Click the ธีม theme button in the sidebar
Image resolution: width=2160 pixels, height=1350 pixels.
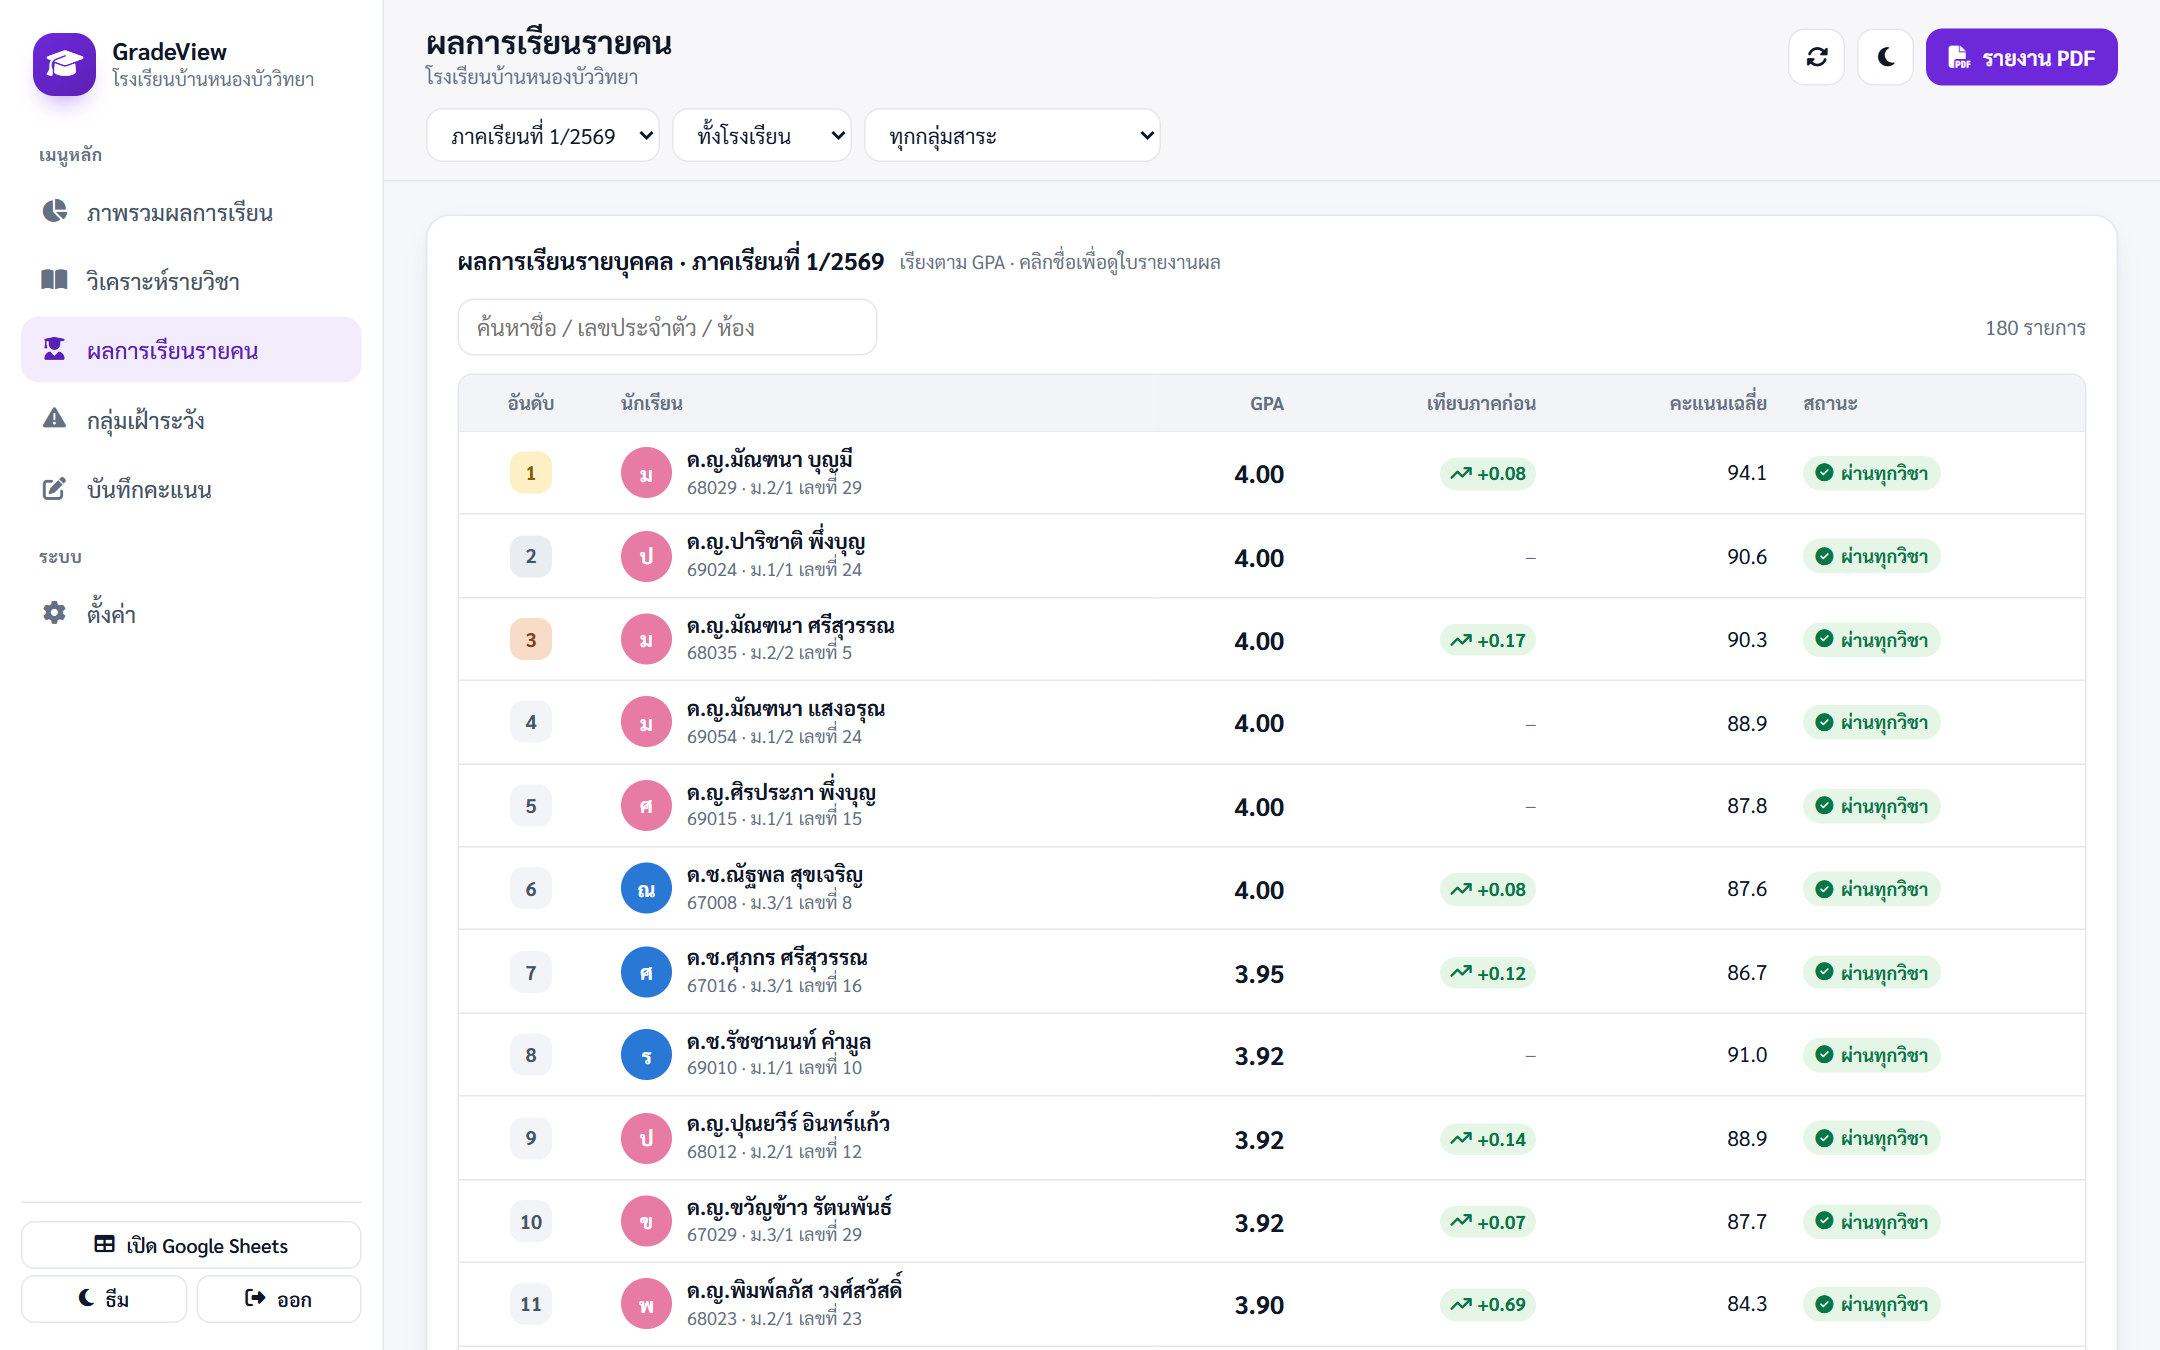click(x=104, y=1299)
